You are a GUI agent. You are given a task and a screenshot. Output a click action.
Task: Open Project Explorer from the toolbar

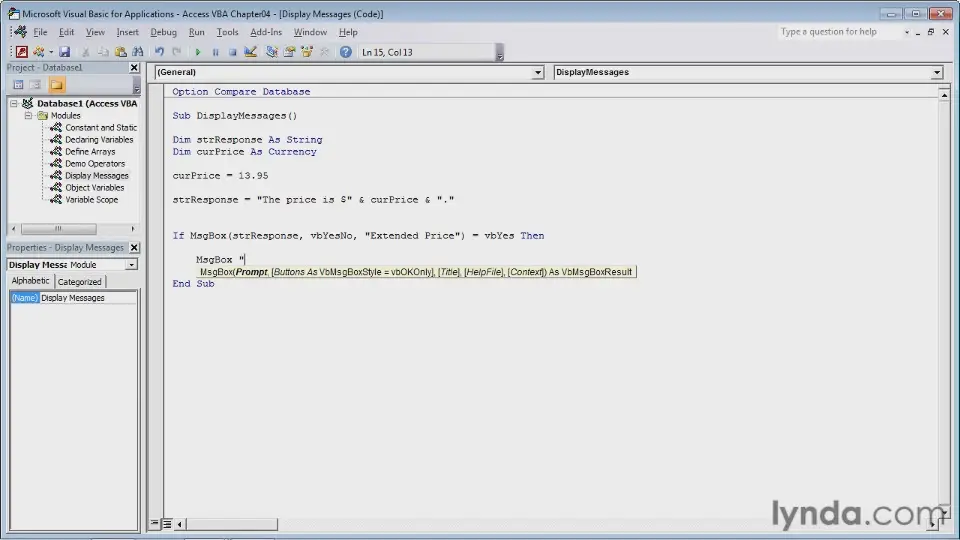tap(272, 52)
